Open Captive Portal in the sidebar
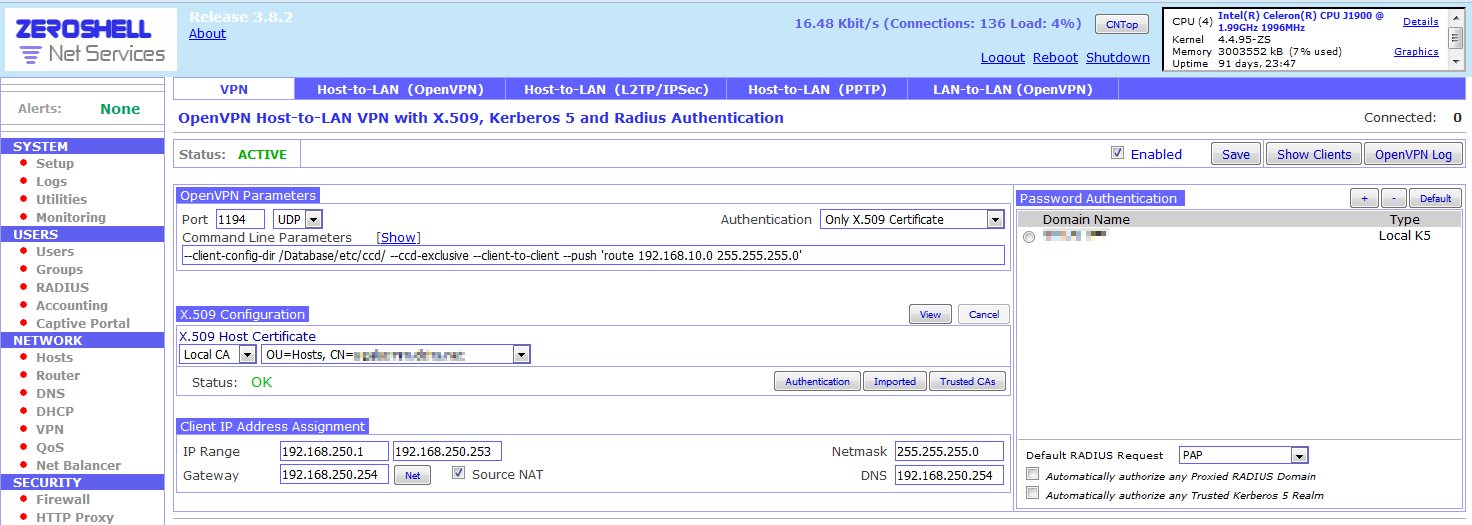This screenshot has width=1472, height=525. point(83,323)
